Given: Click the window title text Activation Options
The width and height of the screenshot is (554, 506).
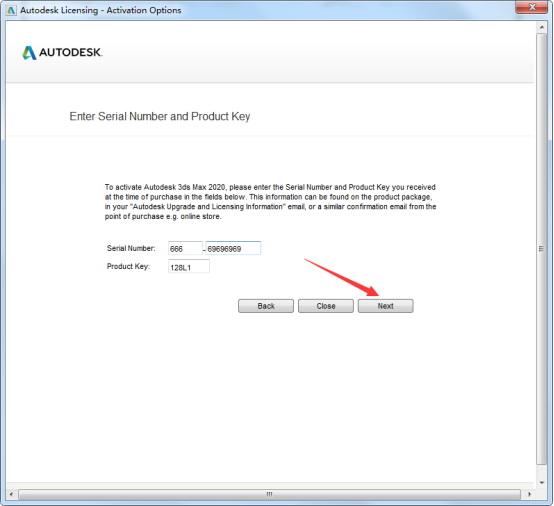Looking at the screenshot, I should point(144,10).
